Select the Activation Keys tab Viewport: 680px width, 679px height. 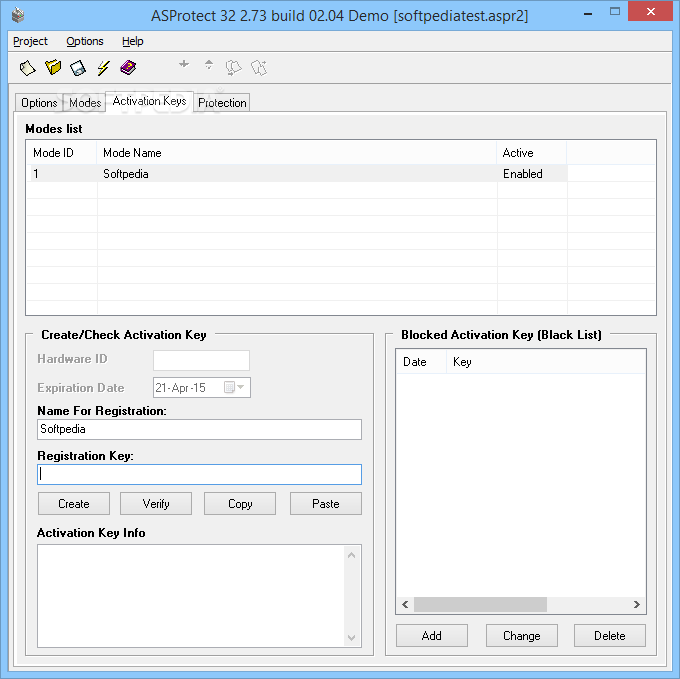pyautogui.click(x=149, y=101)
